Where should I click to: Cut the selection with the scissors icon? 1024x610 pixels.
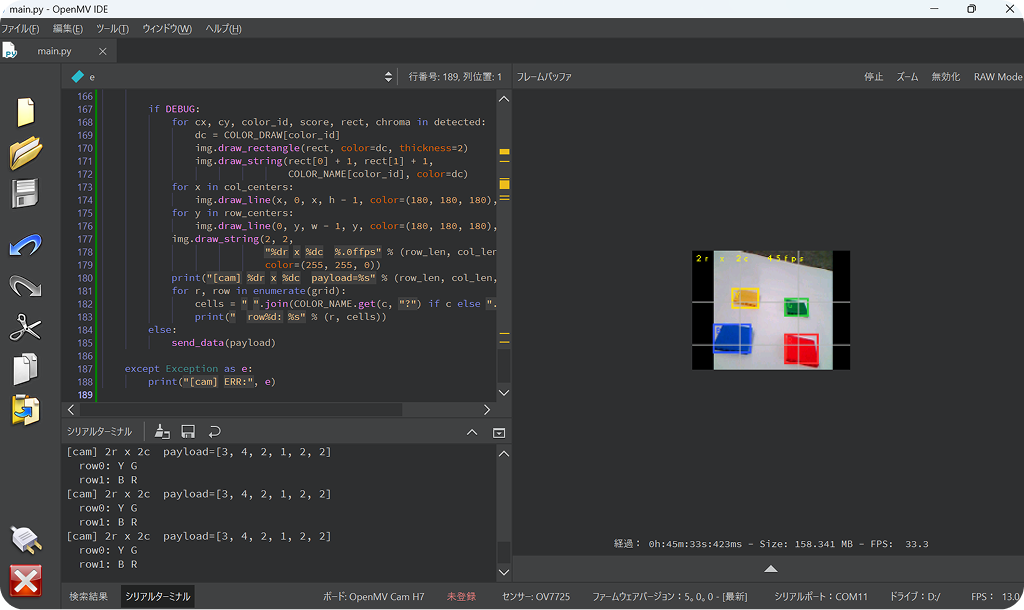(25, 327)
